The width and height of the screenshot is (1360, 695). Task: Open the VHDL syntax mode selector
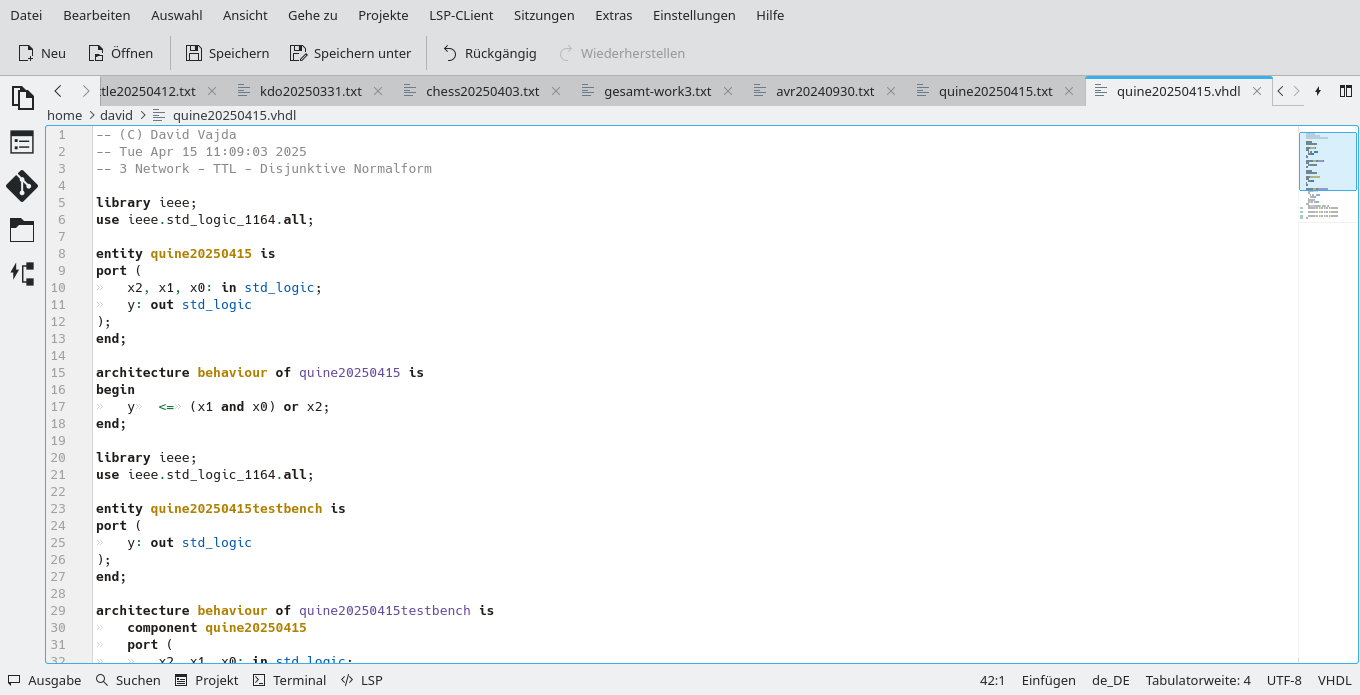pos(1334,680)
